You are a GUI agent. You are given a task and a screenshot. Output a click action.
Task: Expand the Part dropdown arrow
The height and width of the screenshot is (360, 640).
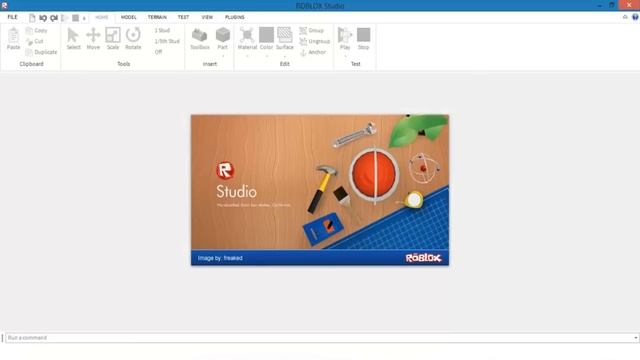[223, 56]
